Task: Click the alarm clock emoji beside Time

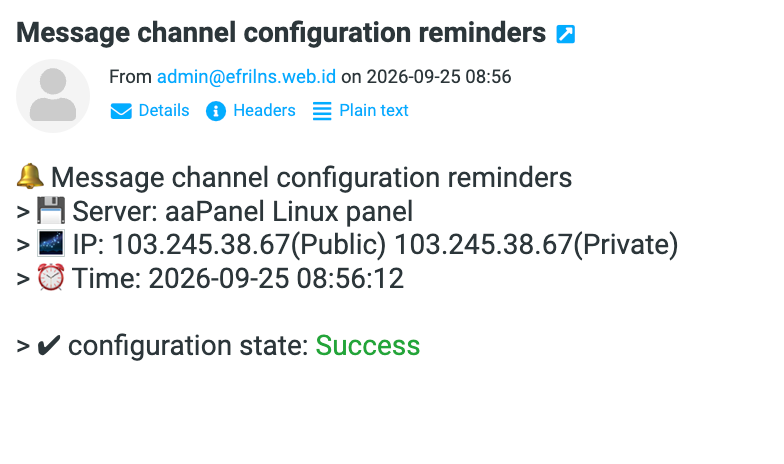Action: coord(51,277)
